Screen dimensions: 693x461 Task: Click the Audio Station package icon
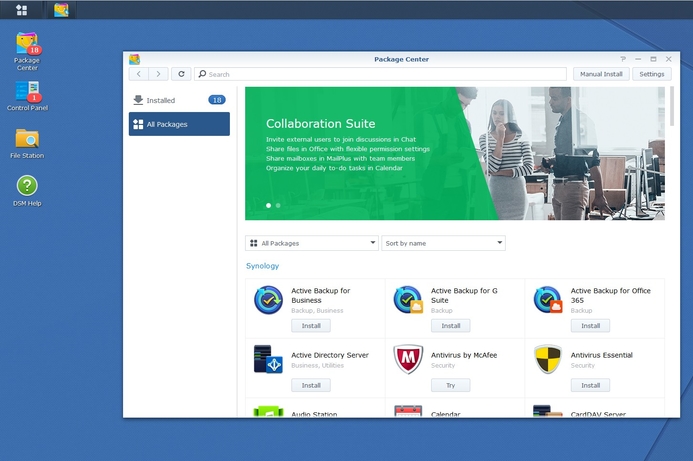pyautogui.click(x=268, y=411)
